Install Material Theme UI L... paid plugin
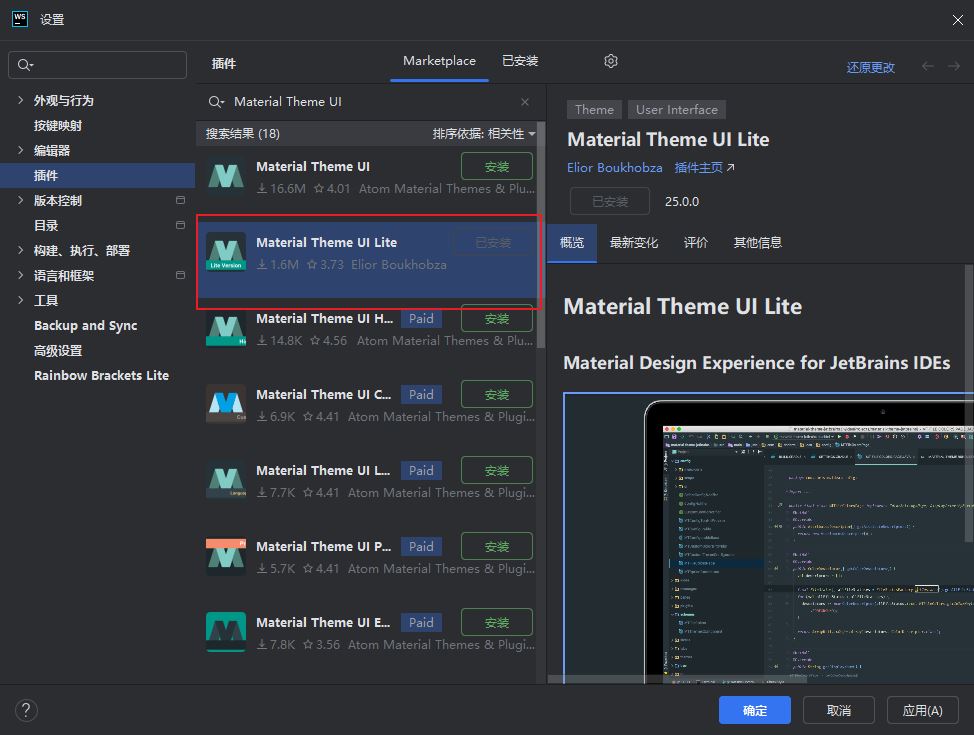 (497, 470)
